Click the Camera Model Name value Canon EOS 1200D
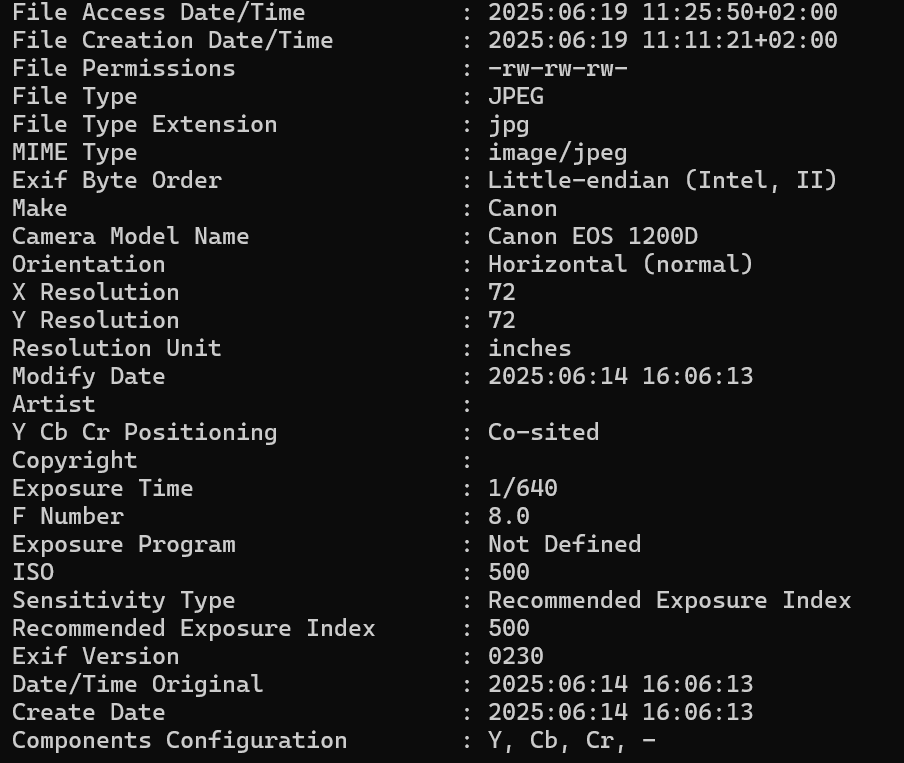Image resolution: width=904 pixels, height=763 pixels. 593,236
